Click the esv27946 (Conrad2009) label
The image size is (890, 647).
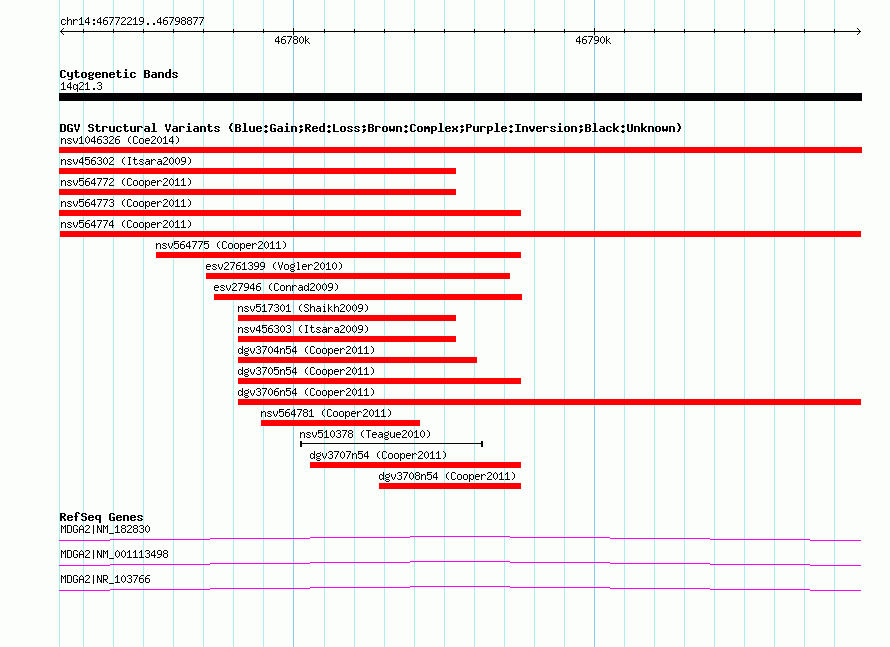(276, 287)
